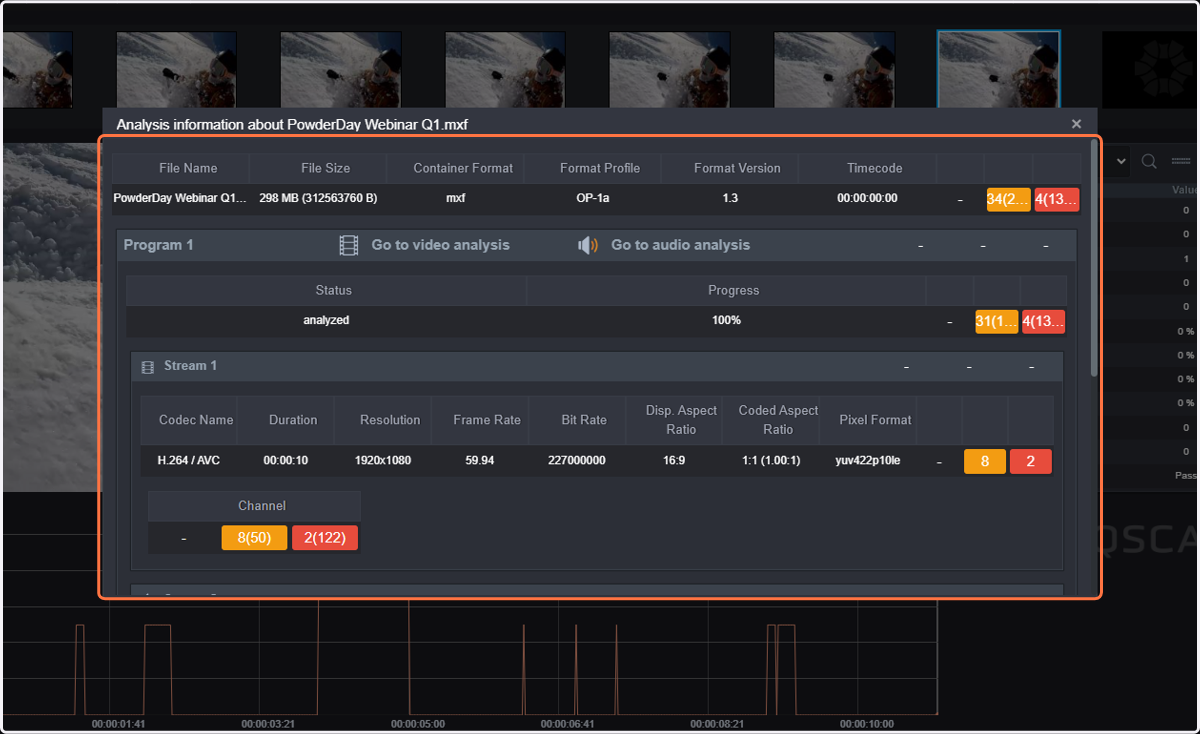Click the list view icon right of search
Viewport: 1200px width, 734px height.
pyautogui.click(x=1181, y=161)
